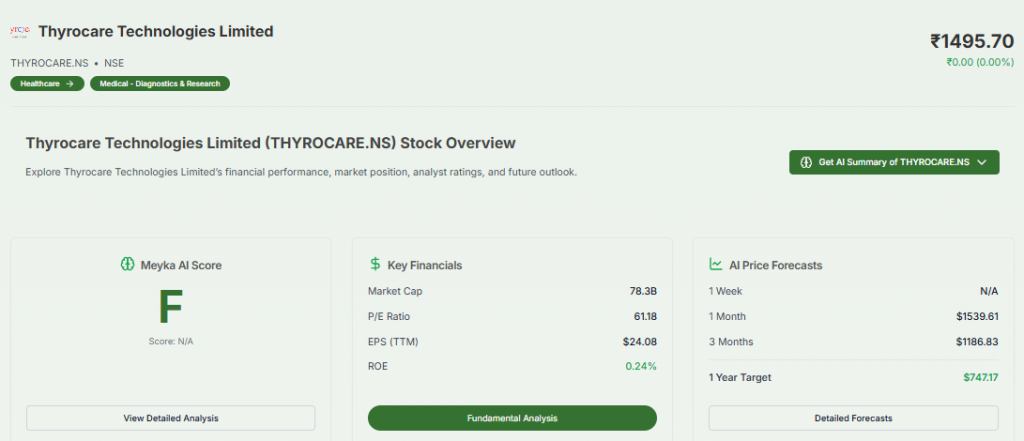The width and height of the screenshot is (1024, 441).
Task: Click the $24.08 EPS value
Action: point(640,342)
